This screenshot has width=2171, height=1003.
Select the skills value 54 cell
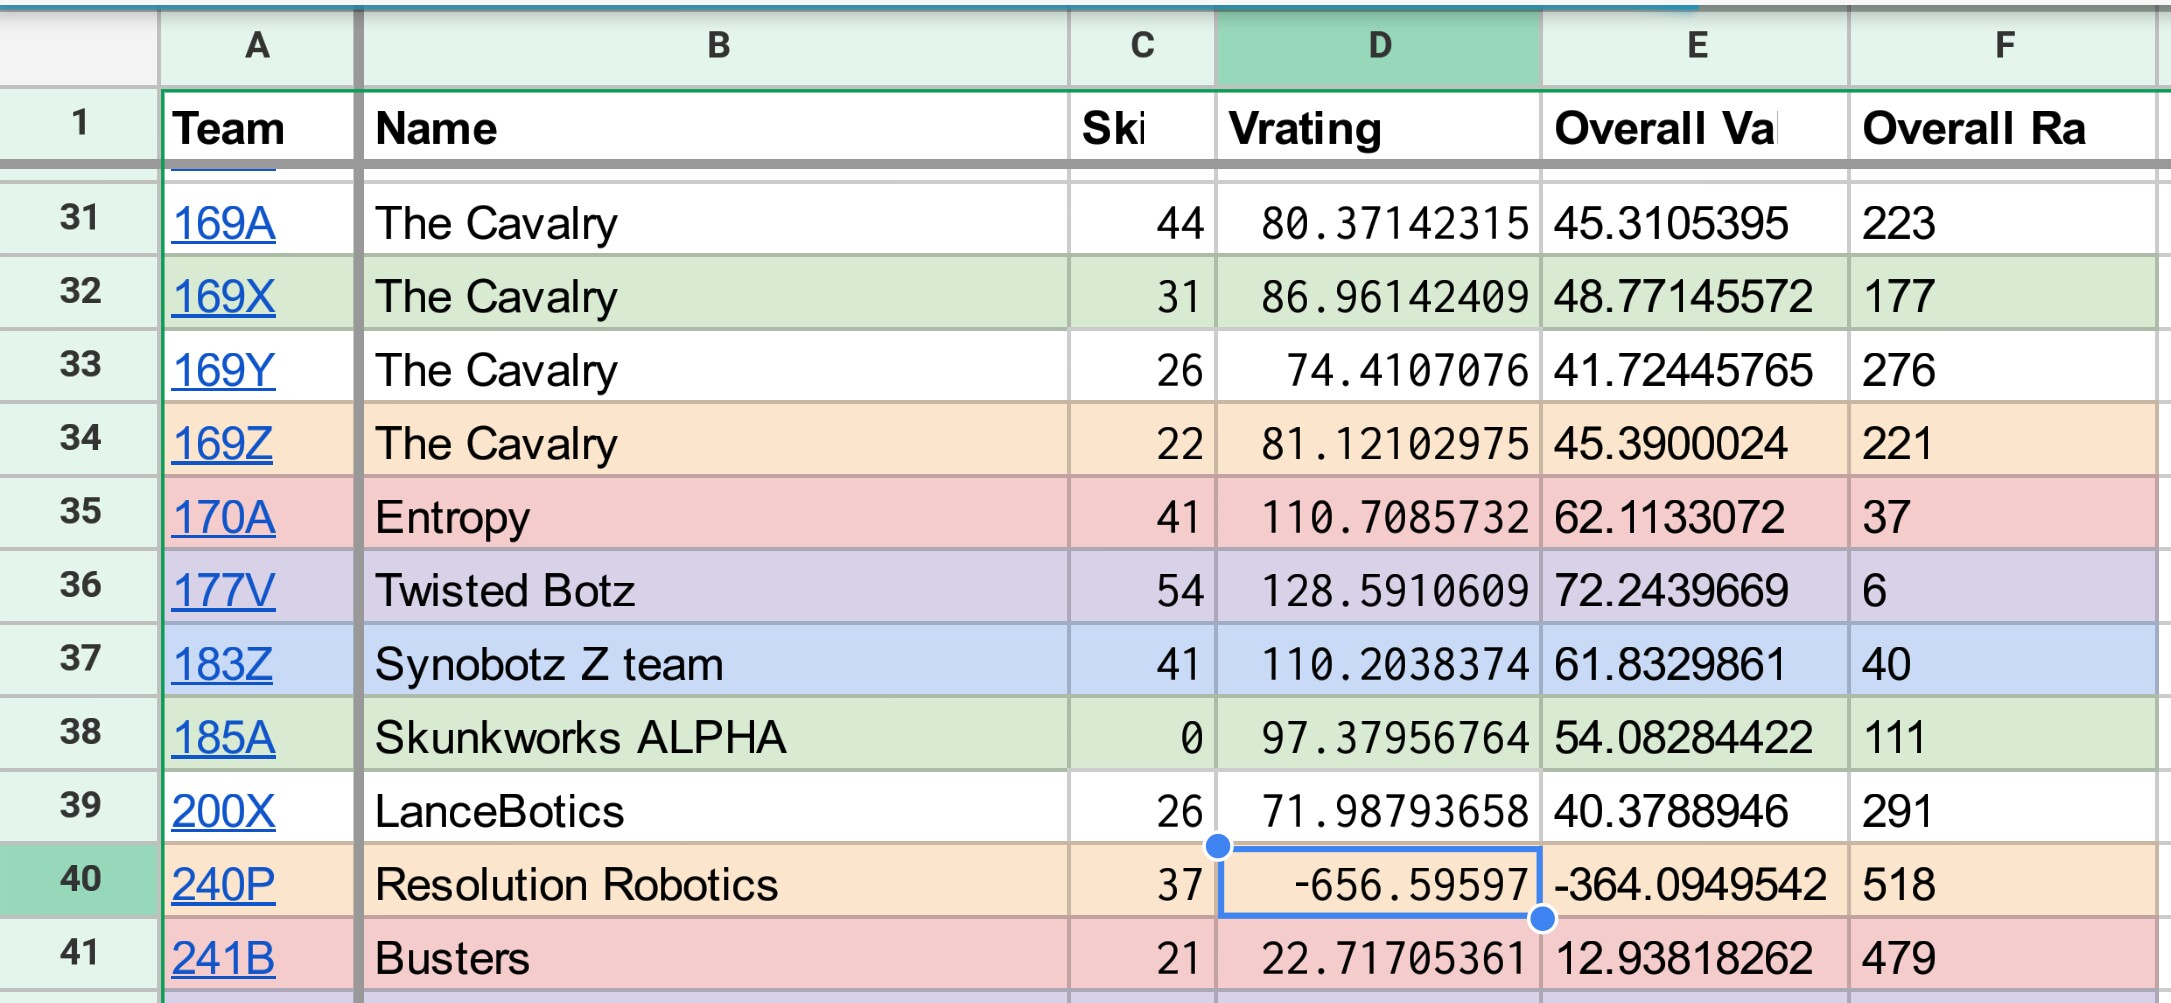coord(1142,588)
